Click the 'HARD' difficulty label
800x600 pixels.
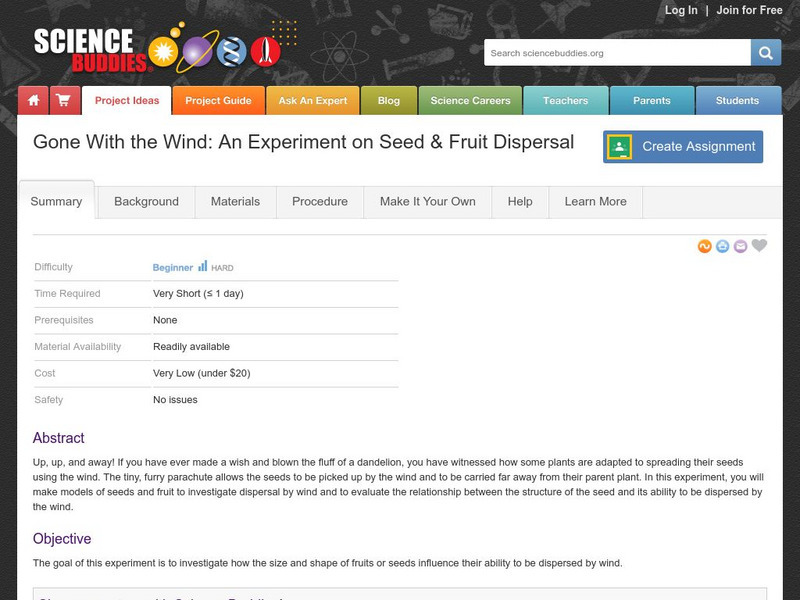click(x=222, y=268)
